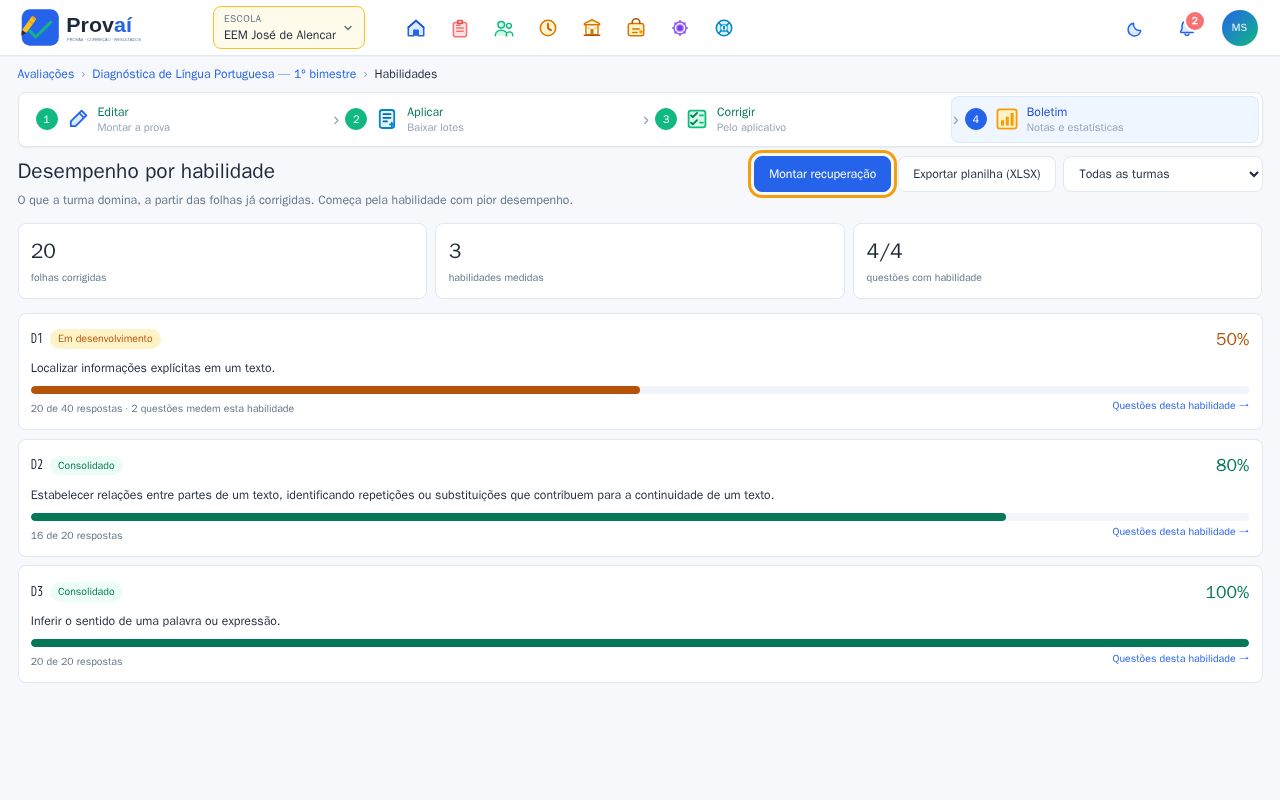Open notifications bell with badge 2

(x=1187, y=28)
